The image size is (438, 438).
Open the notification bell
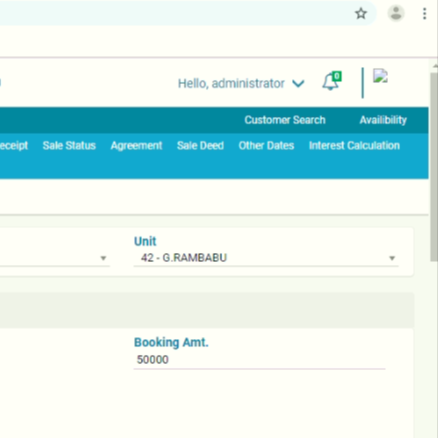[330, 82]
